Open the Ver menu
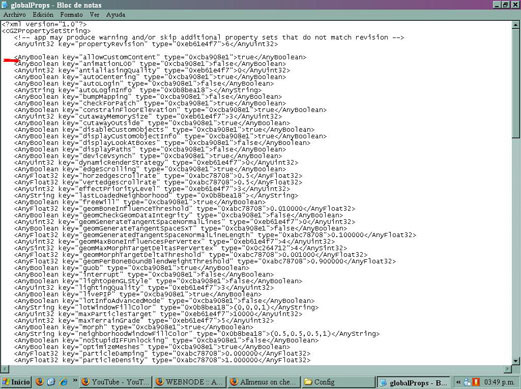Image resolution: width=521 pixels, height=389 pixels. click(94, 15)
